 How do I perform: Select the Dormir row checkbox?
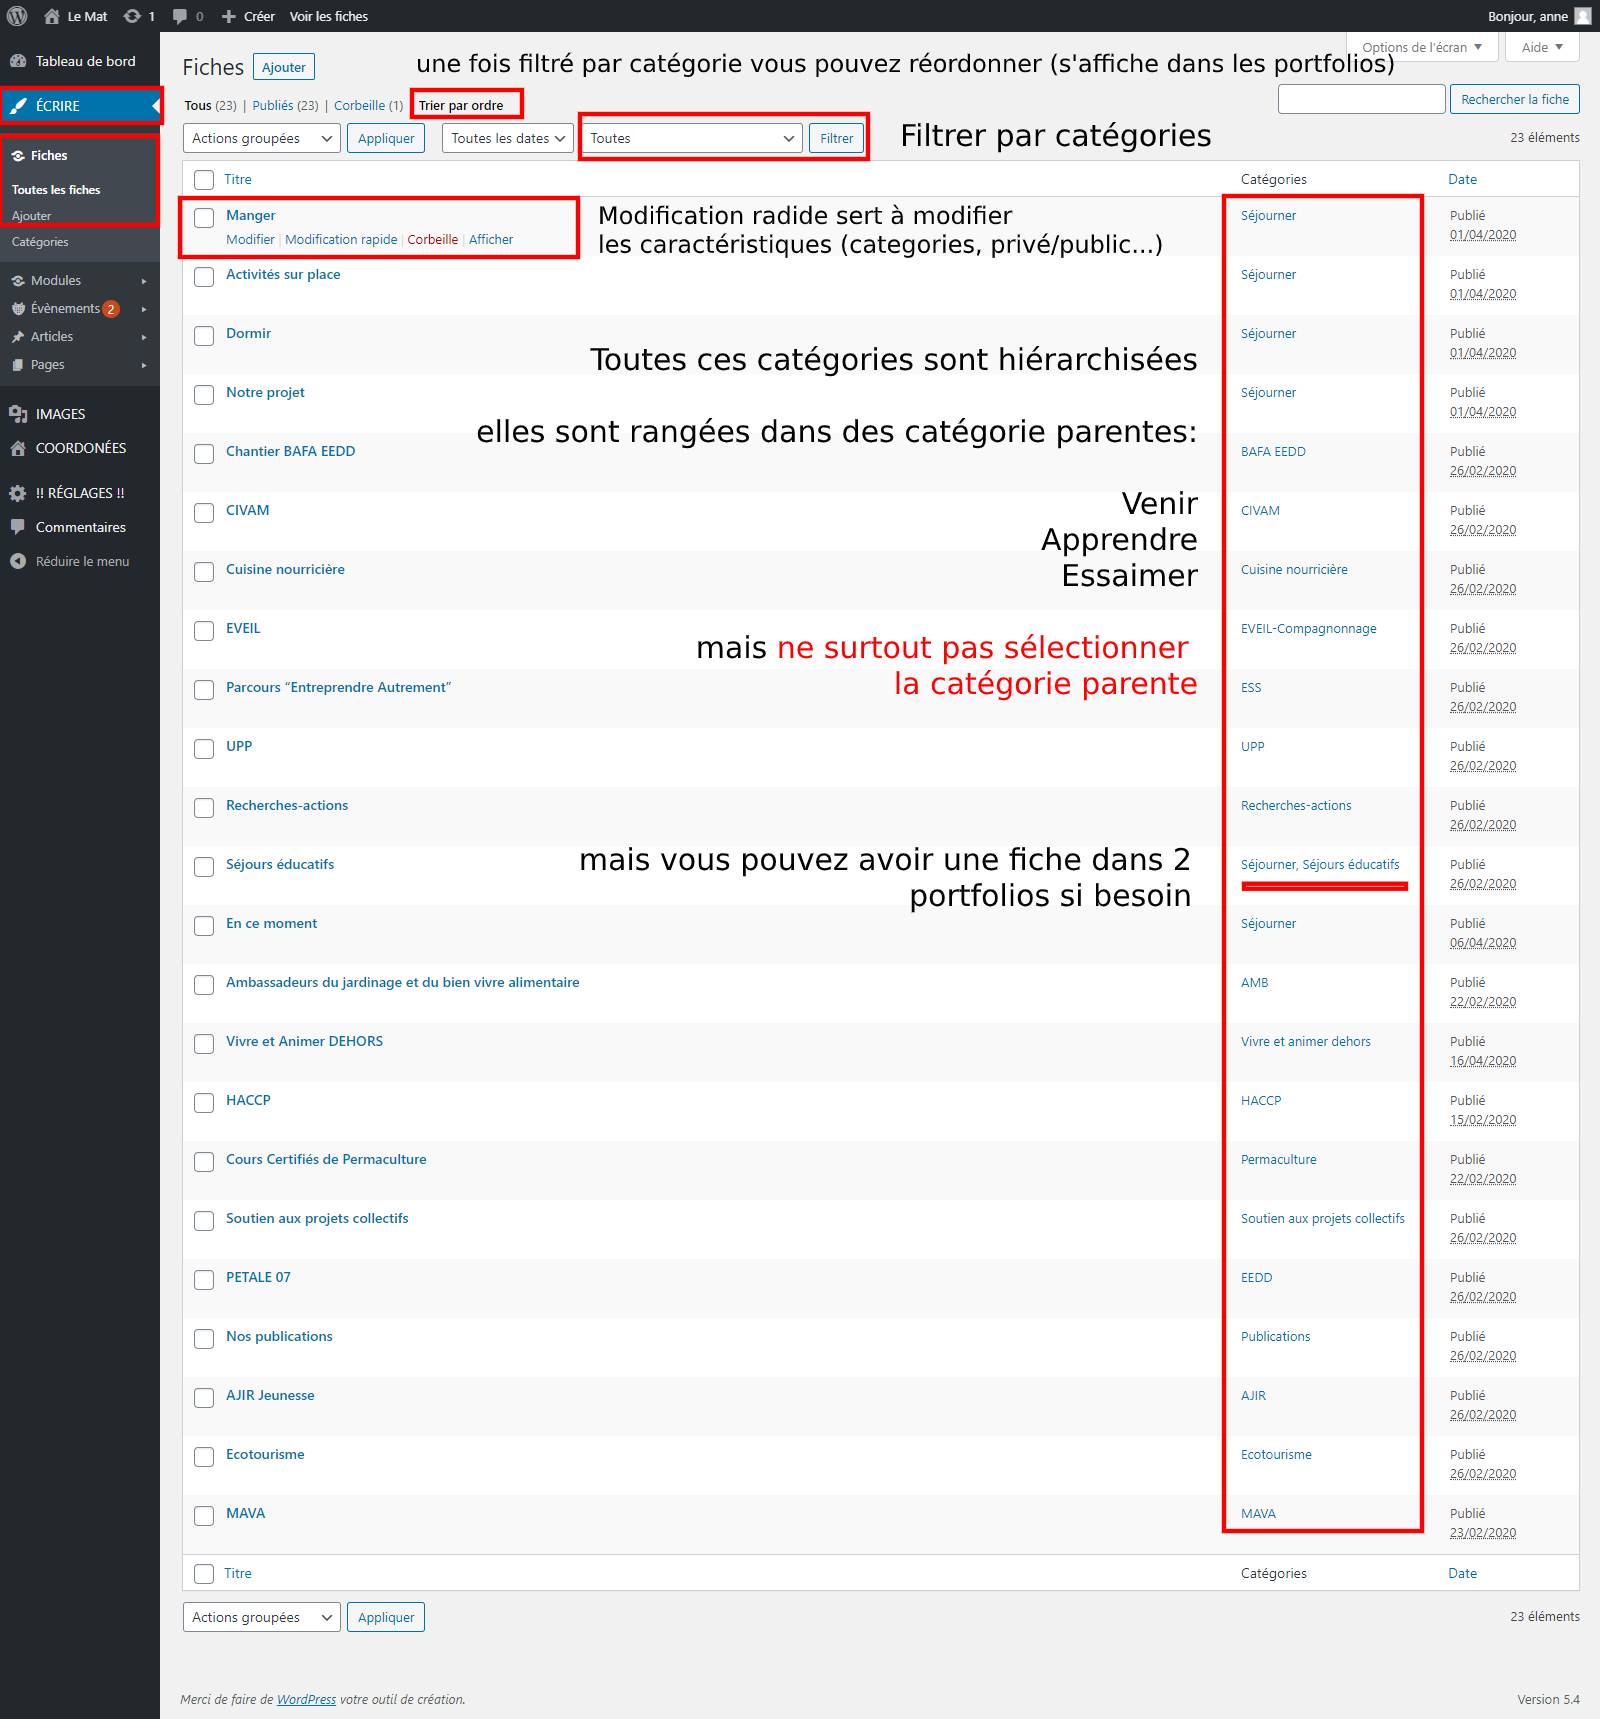pyautogui.click(x=204, y=336)
